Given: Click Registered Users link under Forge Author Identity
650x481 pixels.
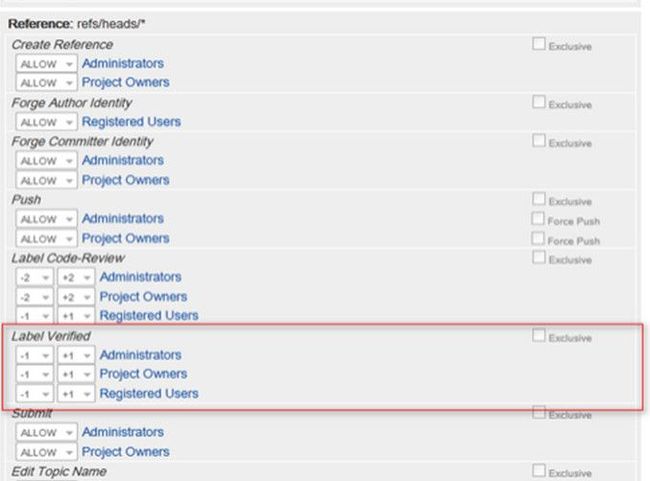Looking at the screenshot, I should click(x=131, y=121).
